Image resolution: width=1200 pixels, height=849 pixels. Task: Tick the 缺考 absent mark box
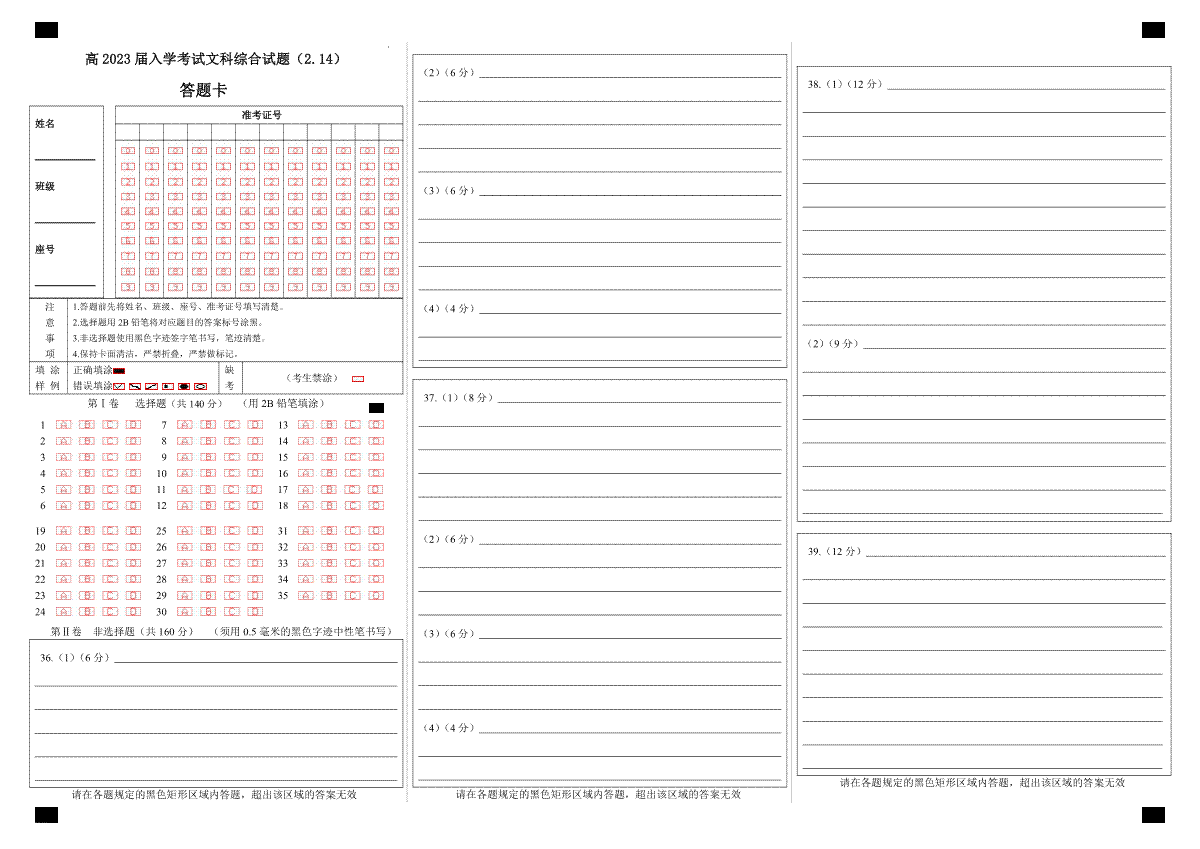click(x=358, y=379)
